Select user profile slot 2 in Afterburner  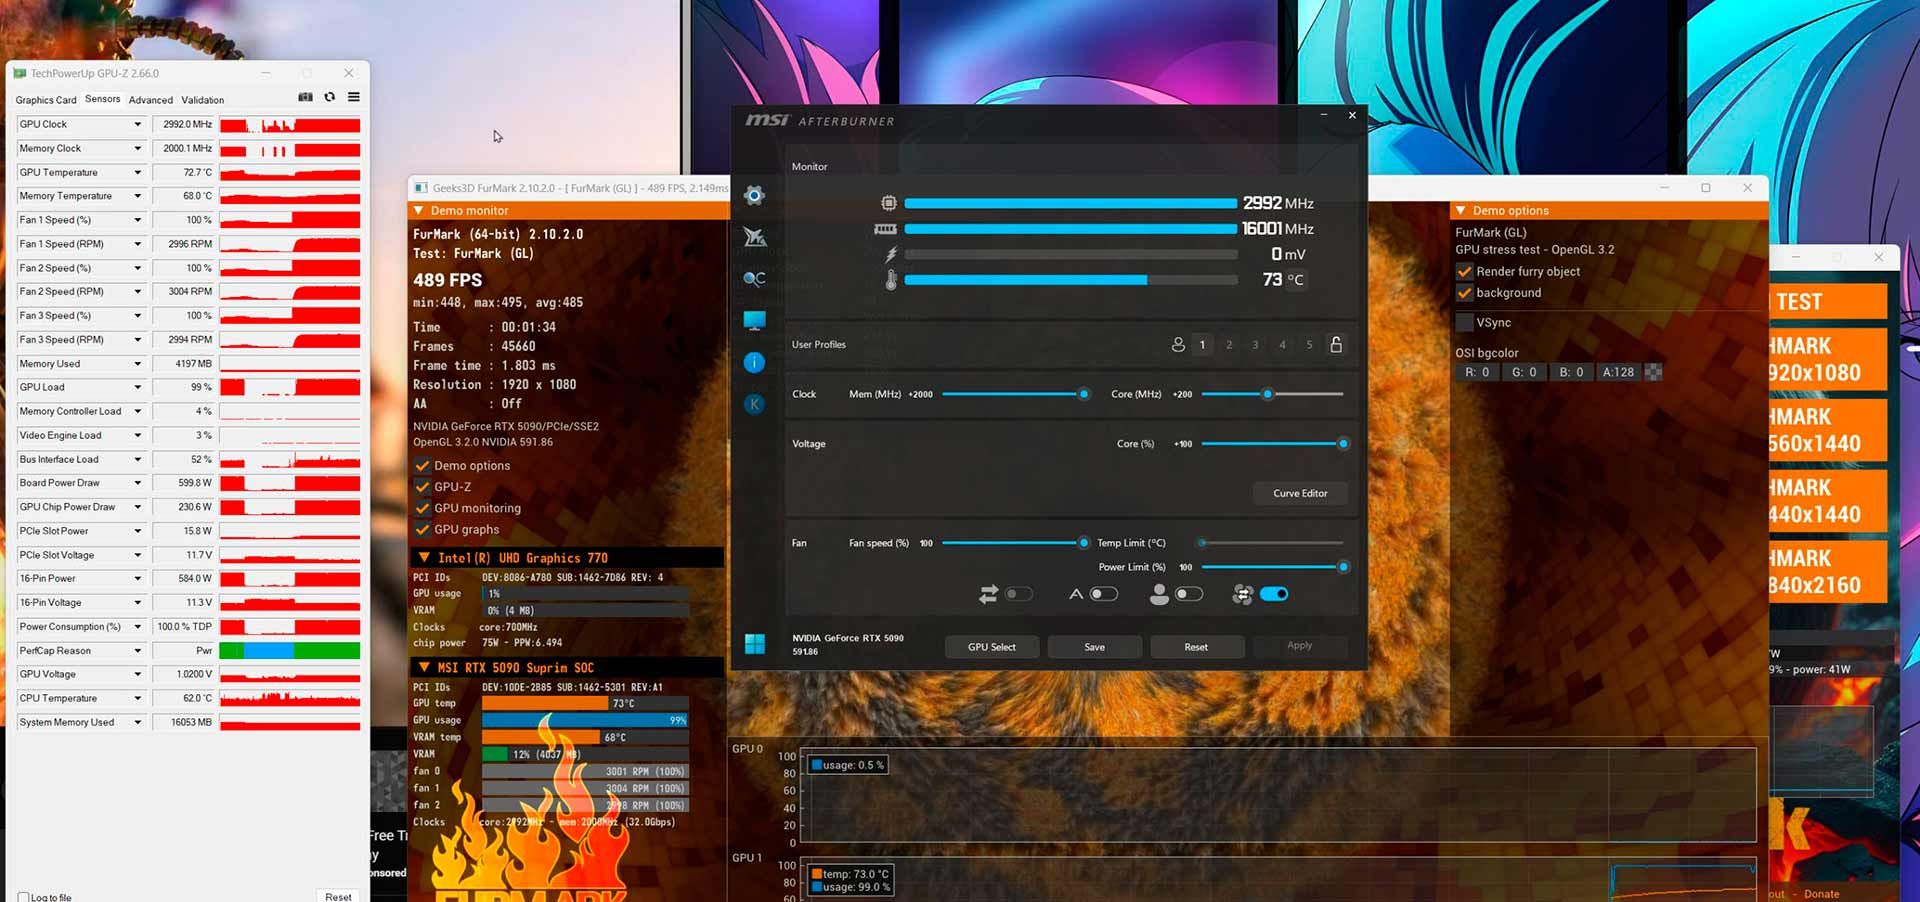1228,344
